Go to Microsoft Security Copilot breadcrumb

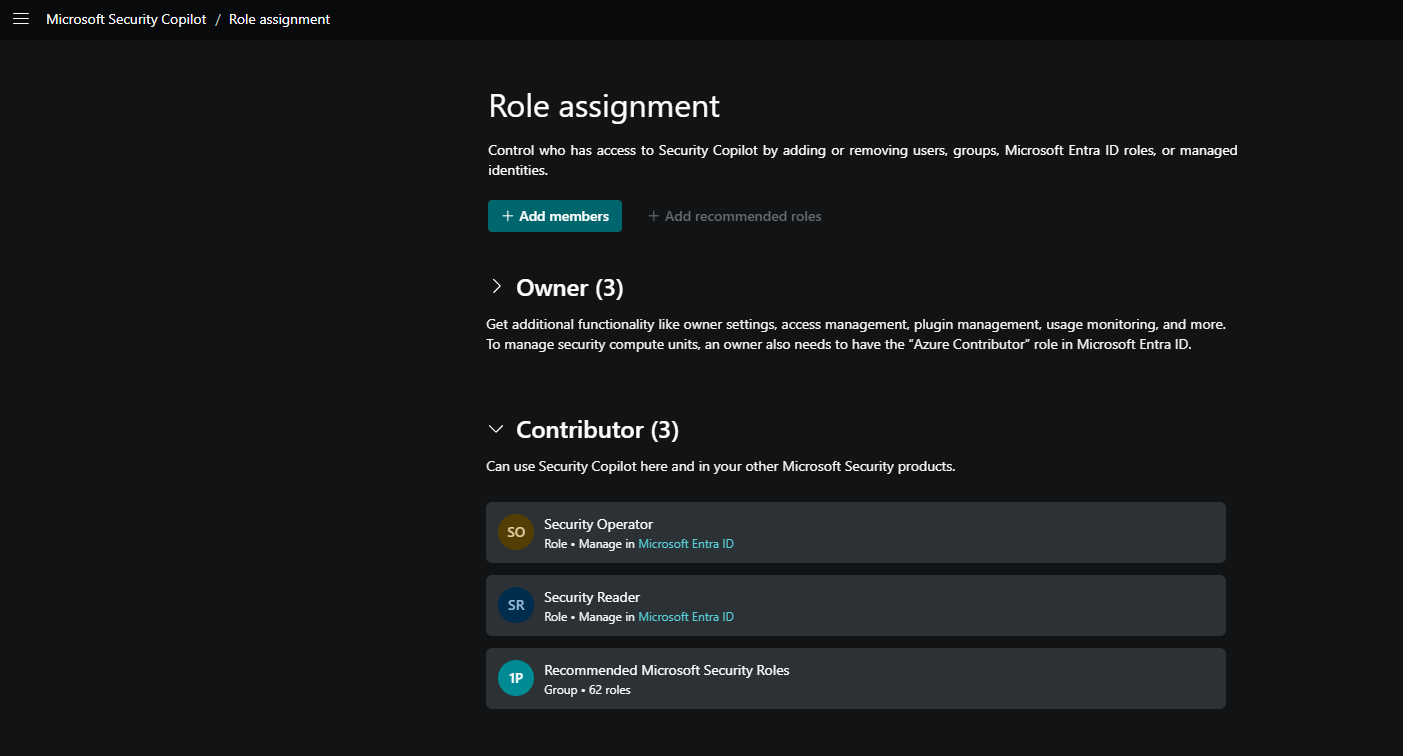126,19
